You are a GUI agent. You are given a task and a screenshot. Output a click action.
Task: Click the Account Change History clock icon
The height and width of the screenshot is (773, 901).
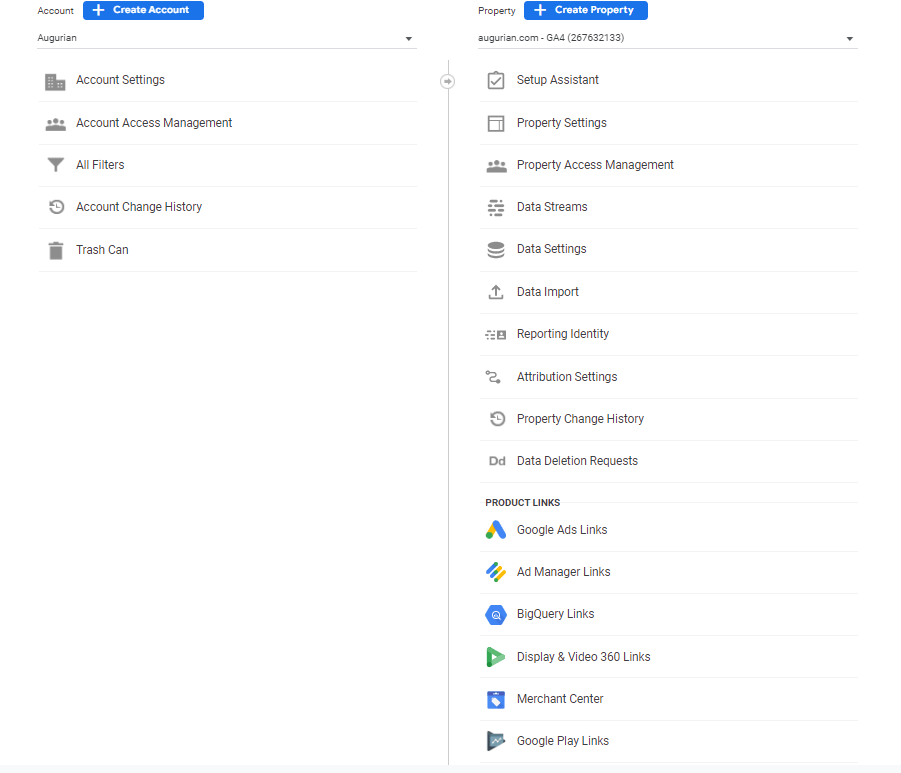coord(56,207)
